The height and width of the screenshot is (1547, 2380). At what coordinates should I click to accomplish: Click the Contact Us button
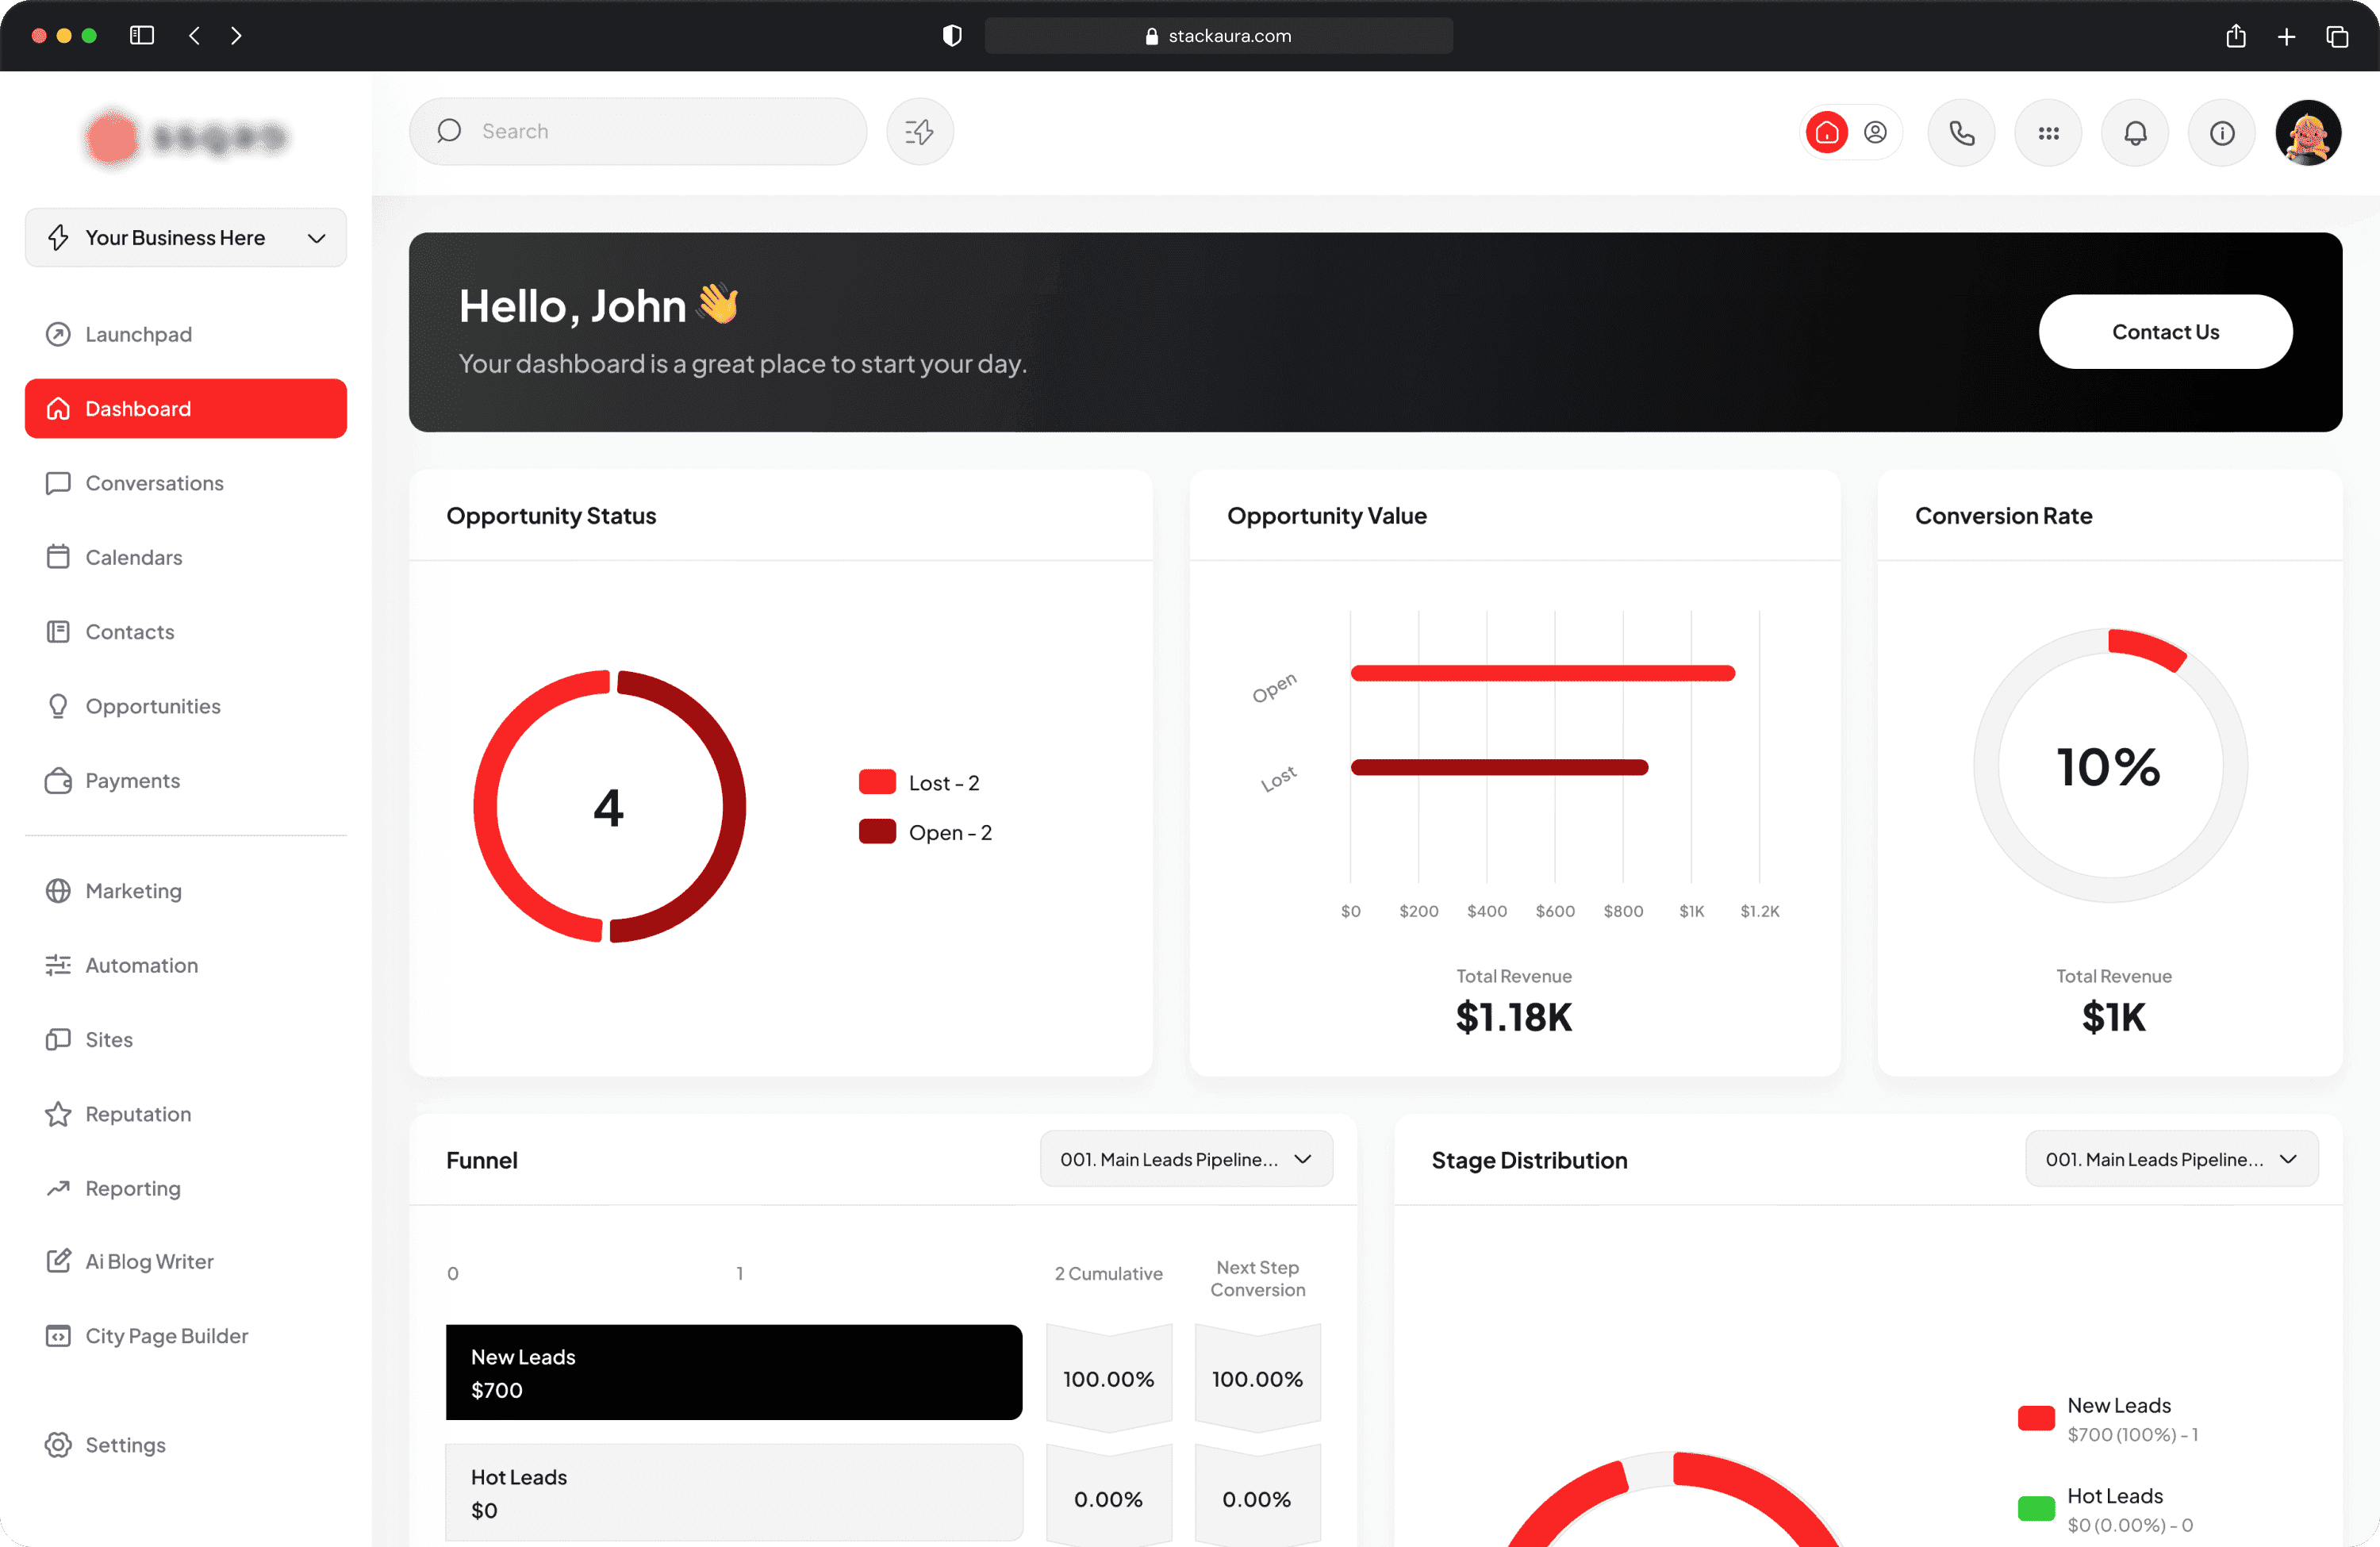(x=2165, y=331)
